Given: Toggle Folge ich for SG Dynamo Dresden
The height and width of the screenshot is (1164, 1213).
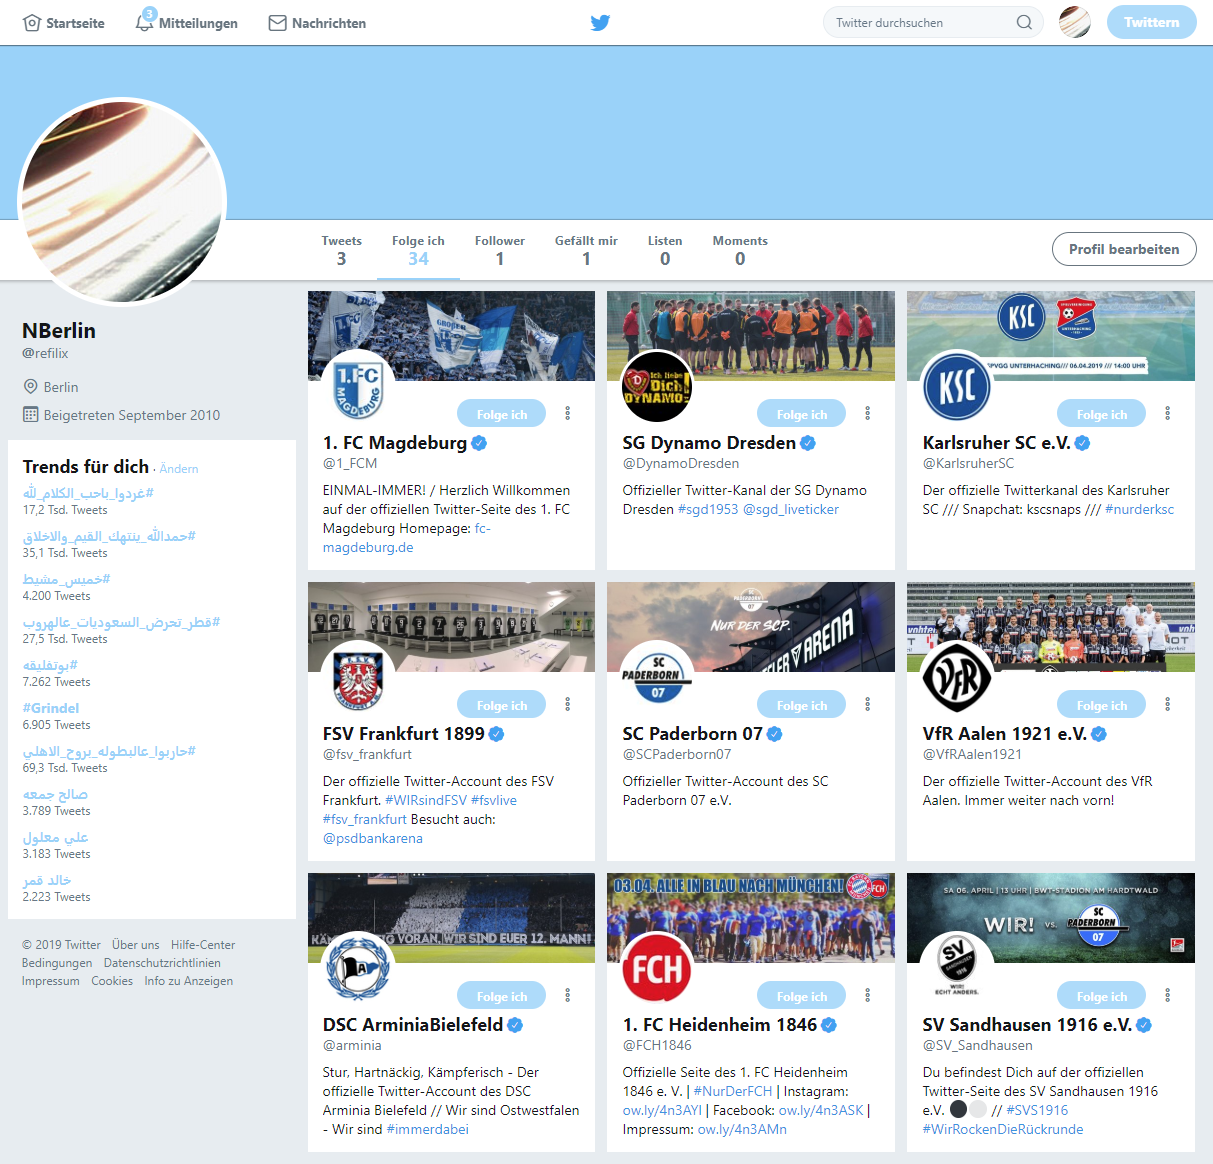Looking at the screenshot, I should (x=802, y=414).
